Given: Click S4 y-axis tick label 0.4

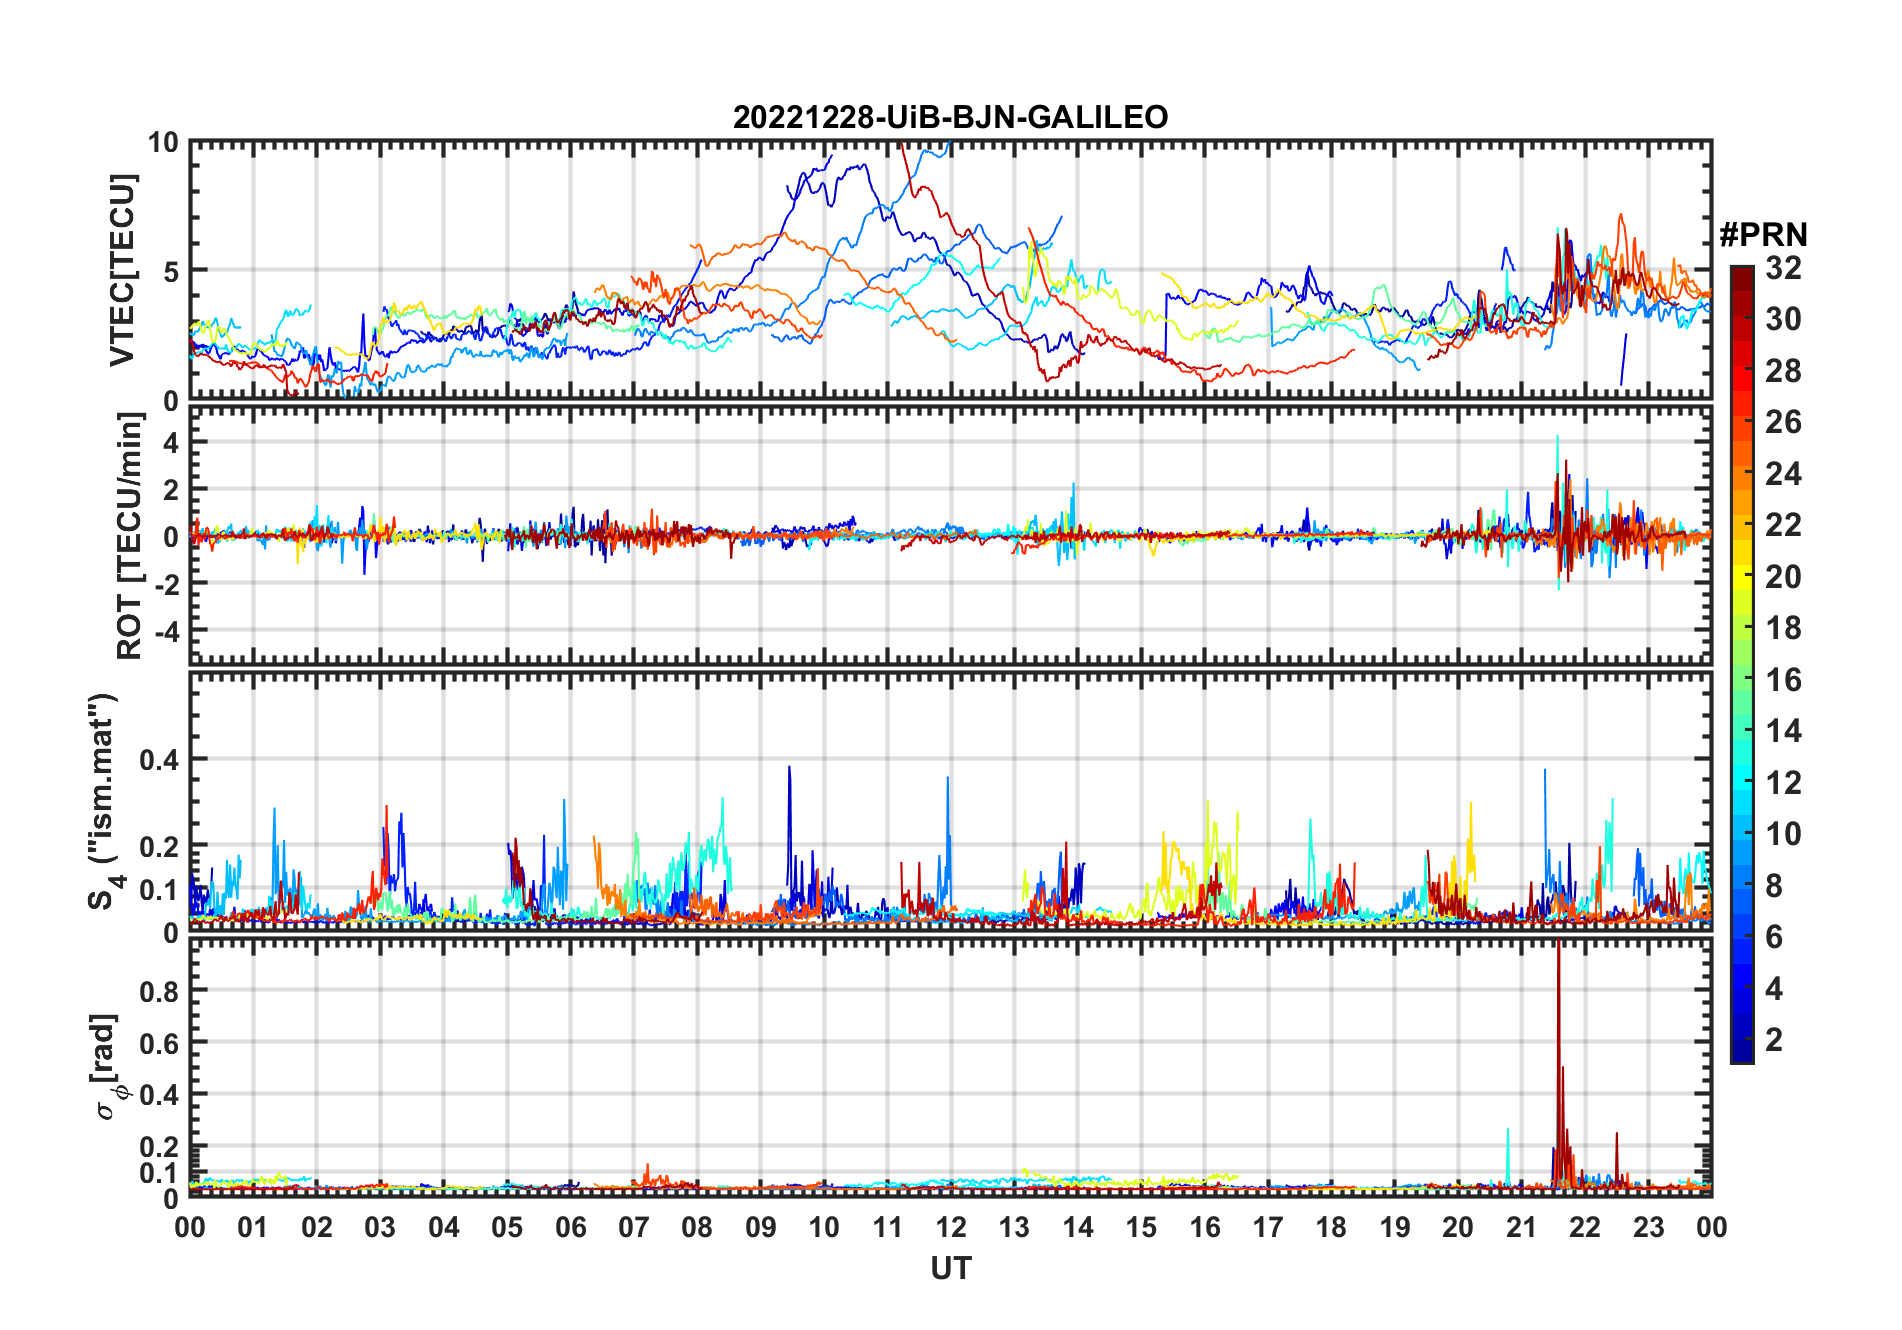Looking at the screenshot, I should [x=159, y=760].
